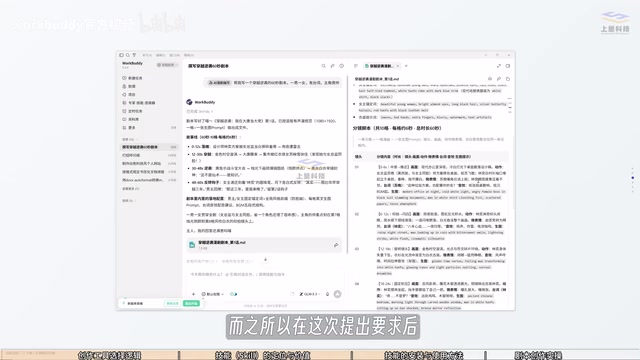Click edit icon on the .md file card
This screenshot has height=360, width=640.
point(336,245)
